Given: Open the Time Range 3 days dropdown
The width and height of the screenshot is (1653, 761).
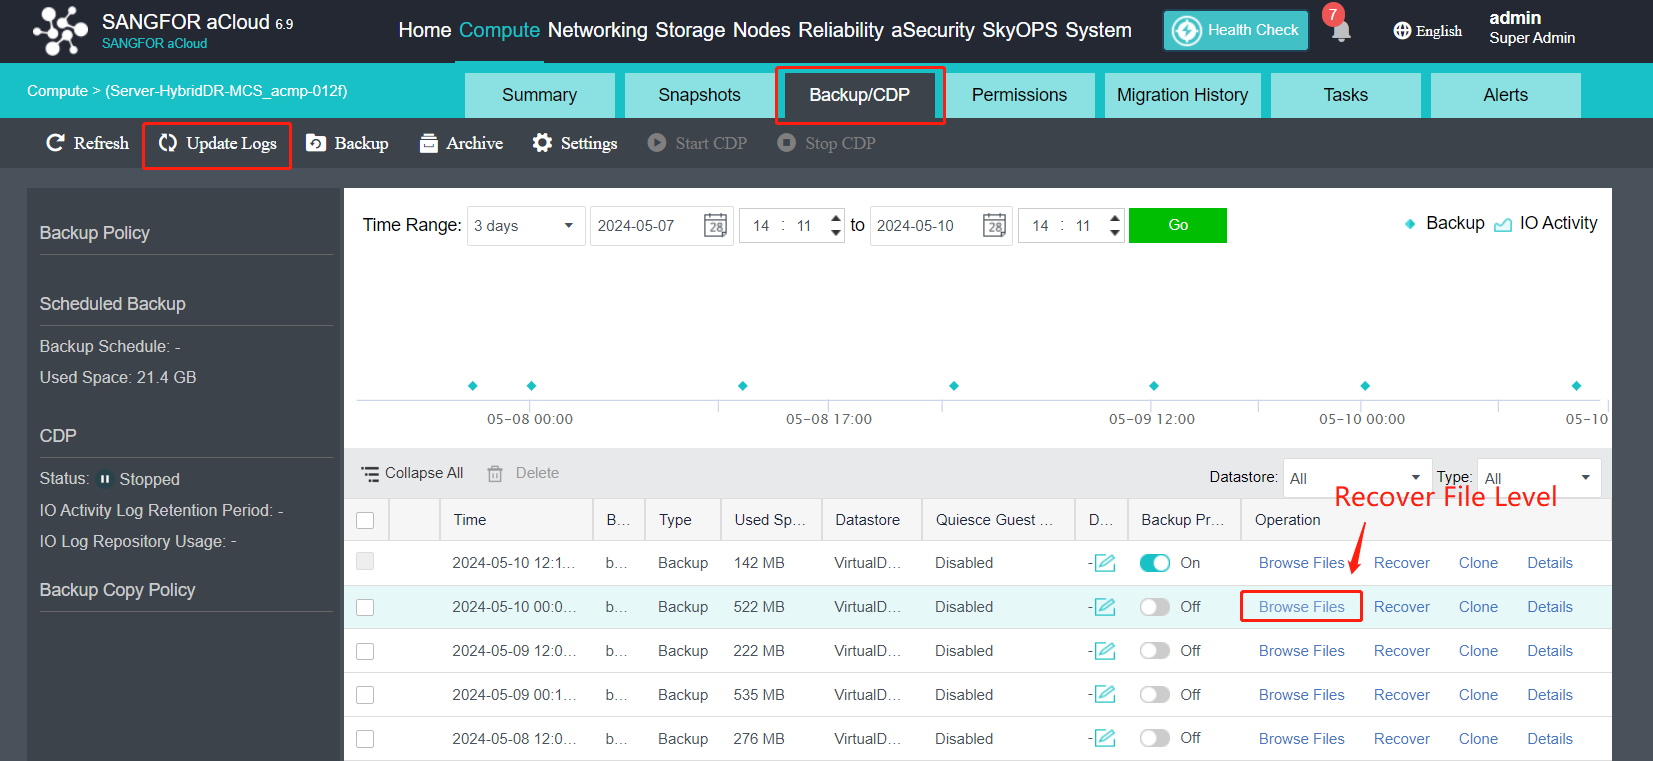Looking at the screenshot, I should tap(526, 226).
